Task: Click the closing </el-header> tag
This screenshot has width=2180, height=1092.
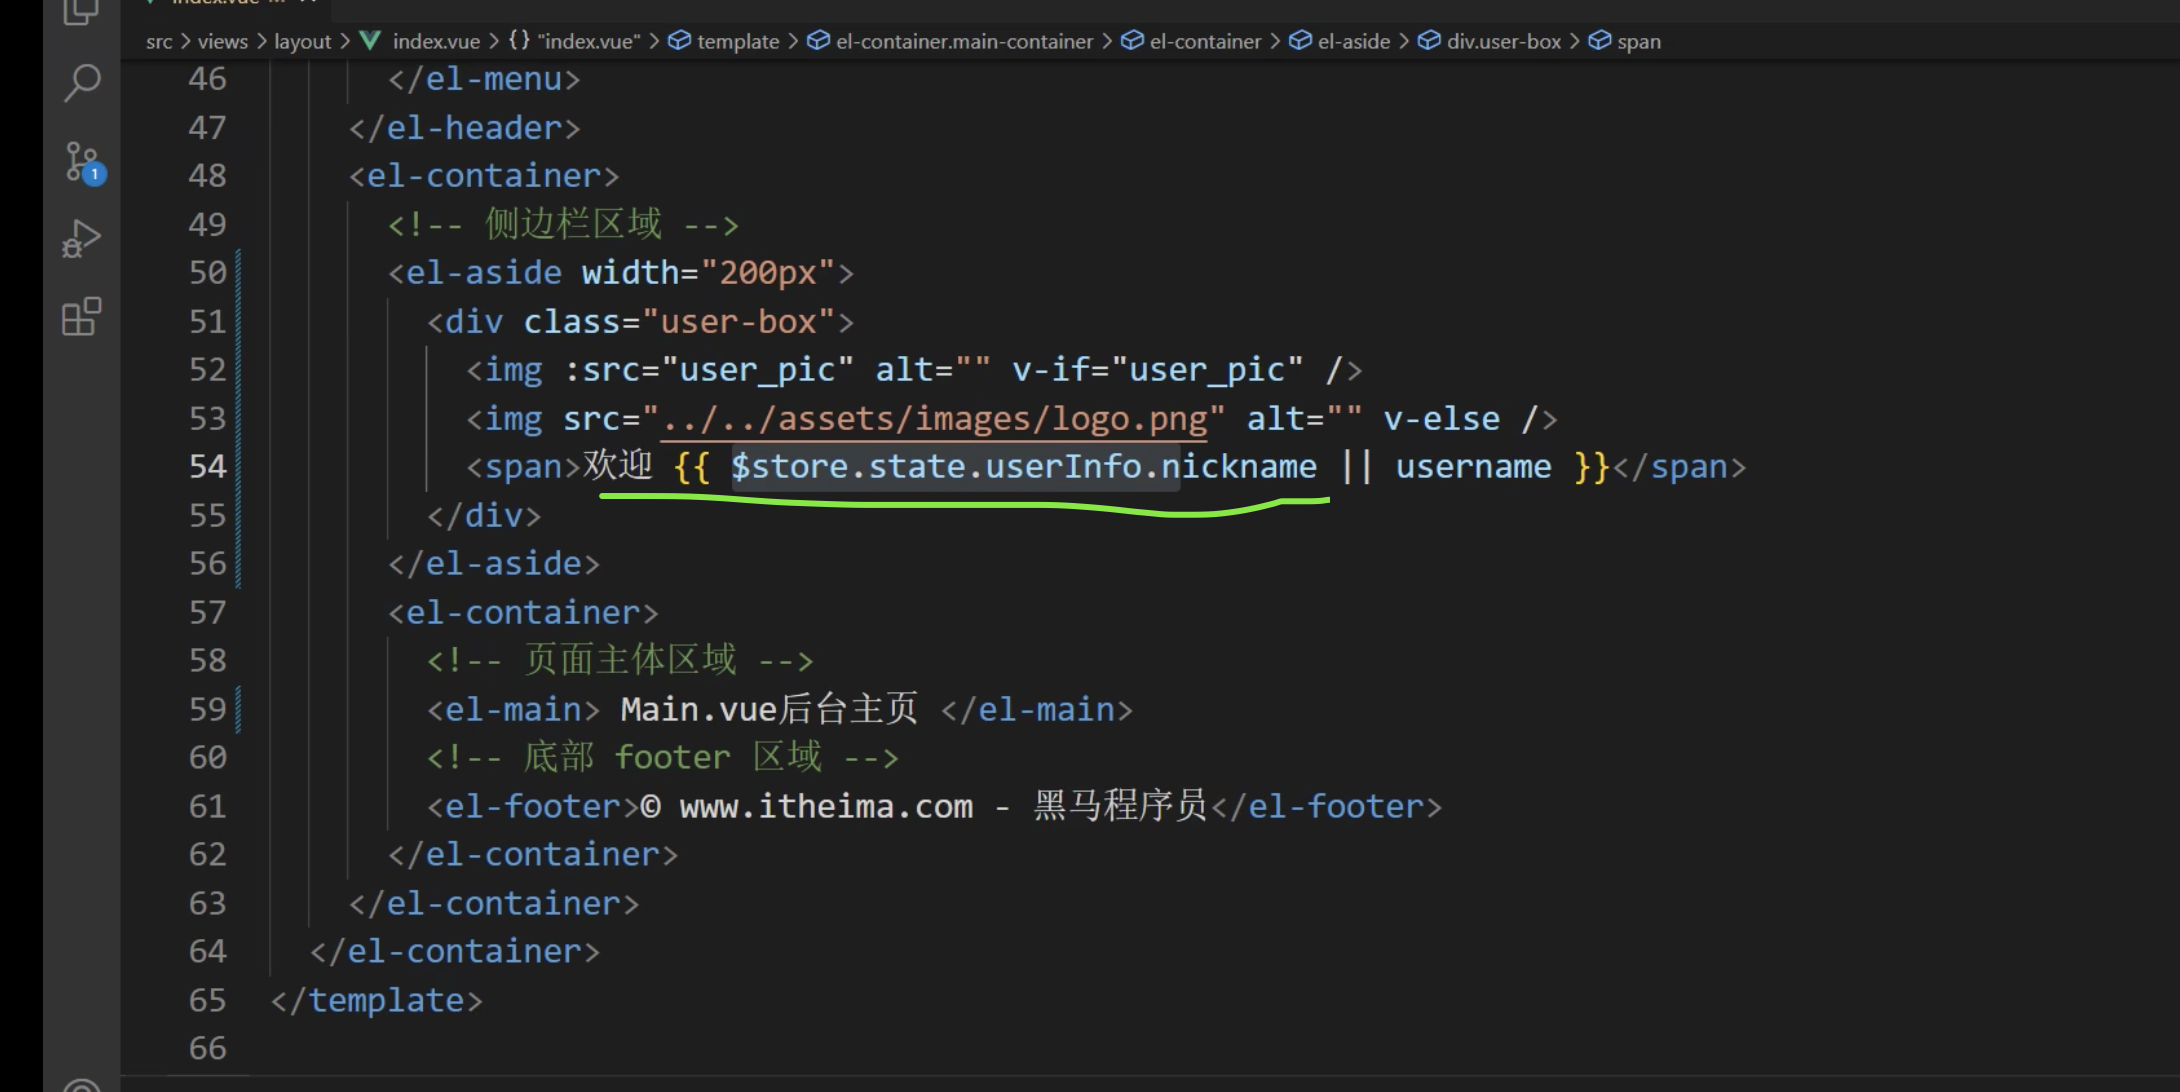Action: [464, 128]
